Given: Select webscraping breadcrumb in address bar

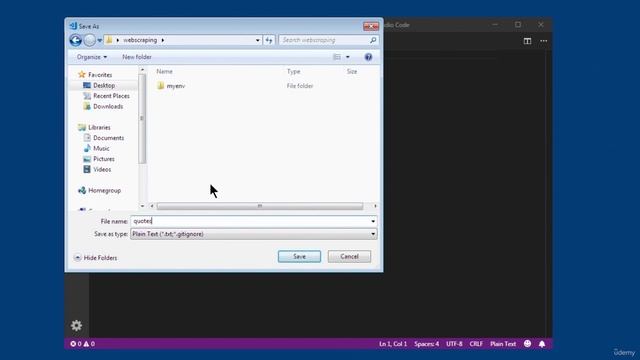Looking at the screenshot, I should tap(140, 40).
